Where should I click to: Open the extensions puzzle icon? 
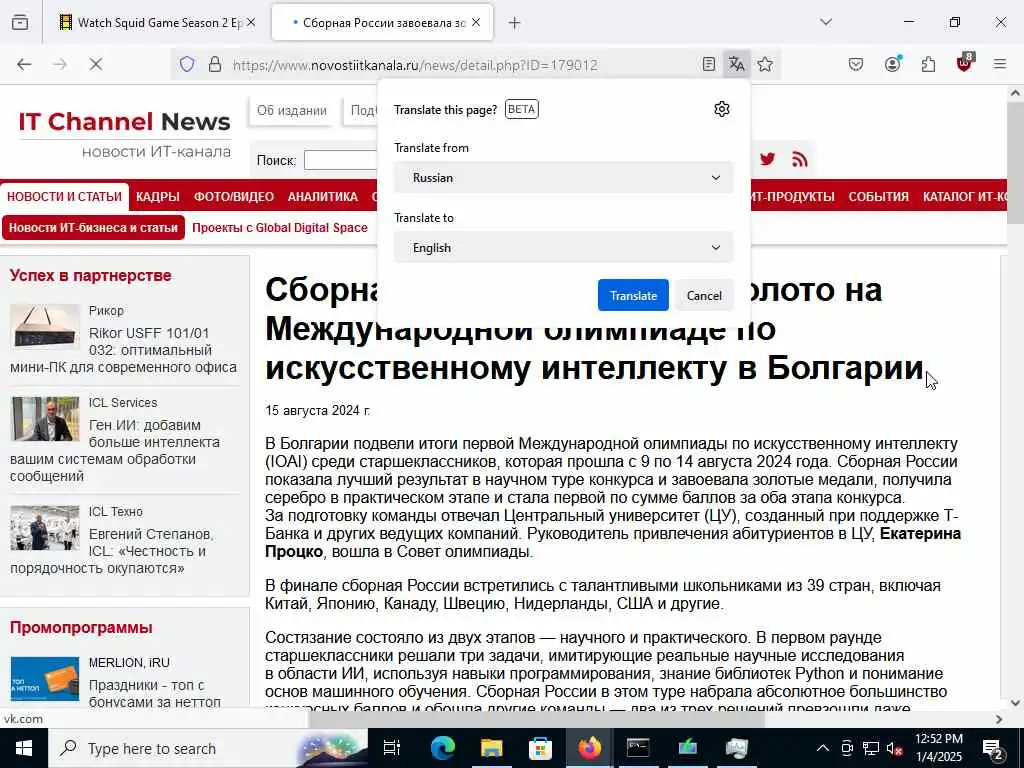click(928, 65)
